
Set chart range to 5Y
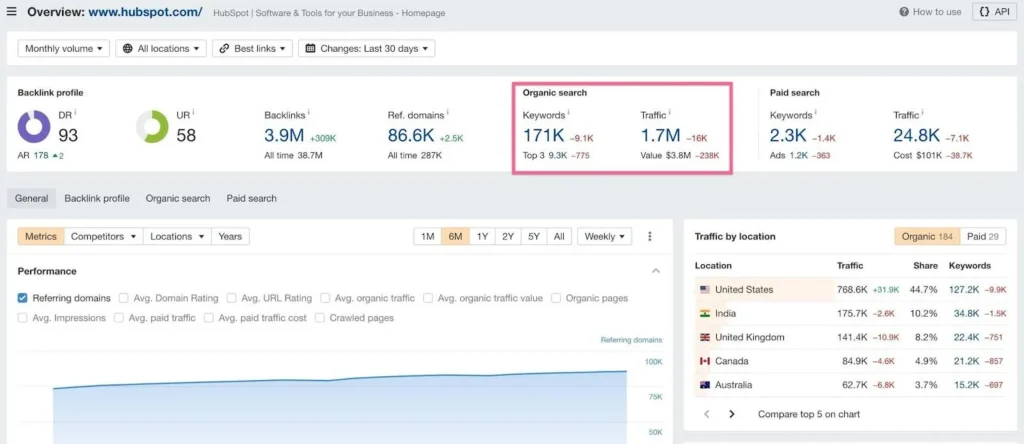(x=534, y=236)
